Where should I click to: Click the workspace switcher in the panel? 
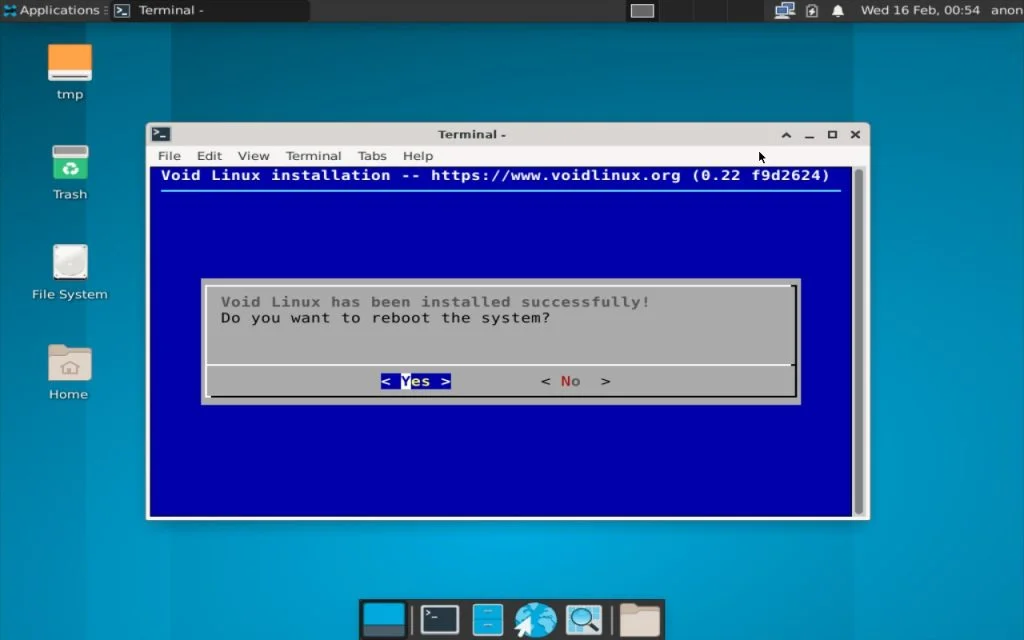pos(641,11)
